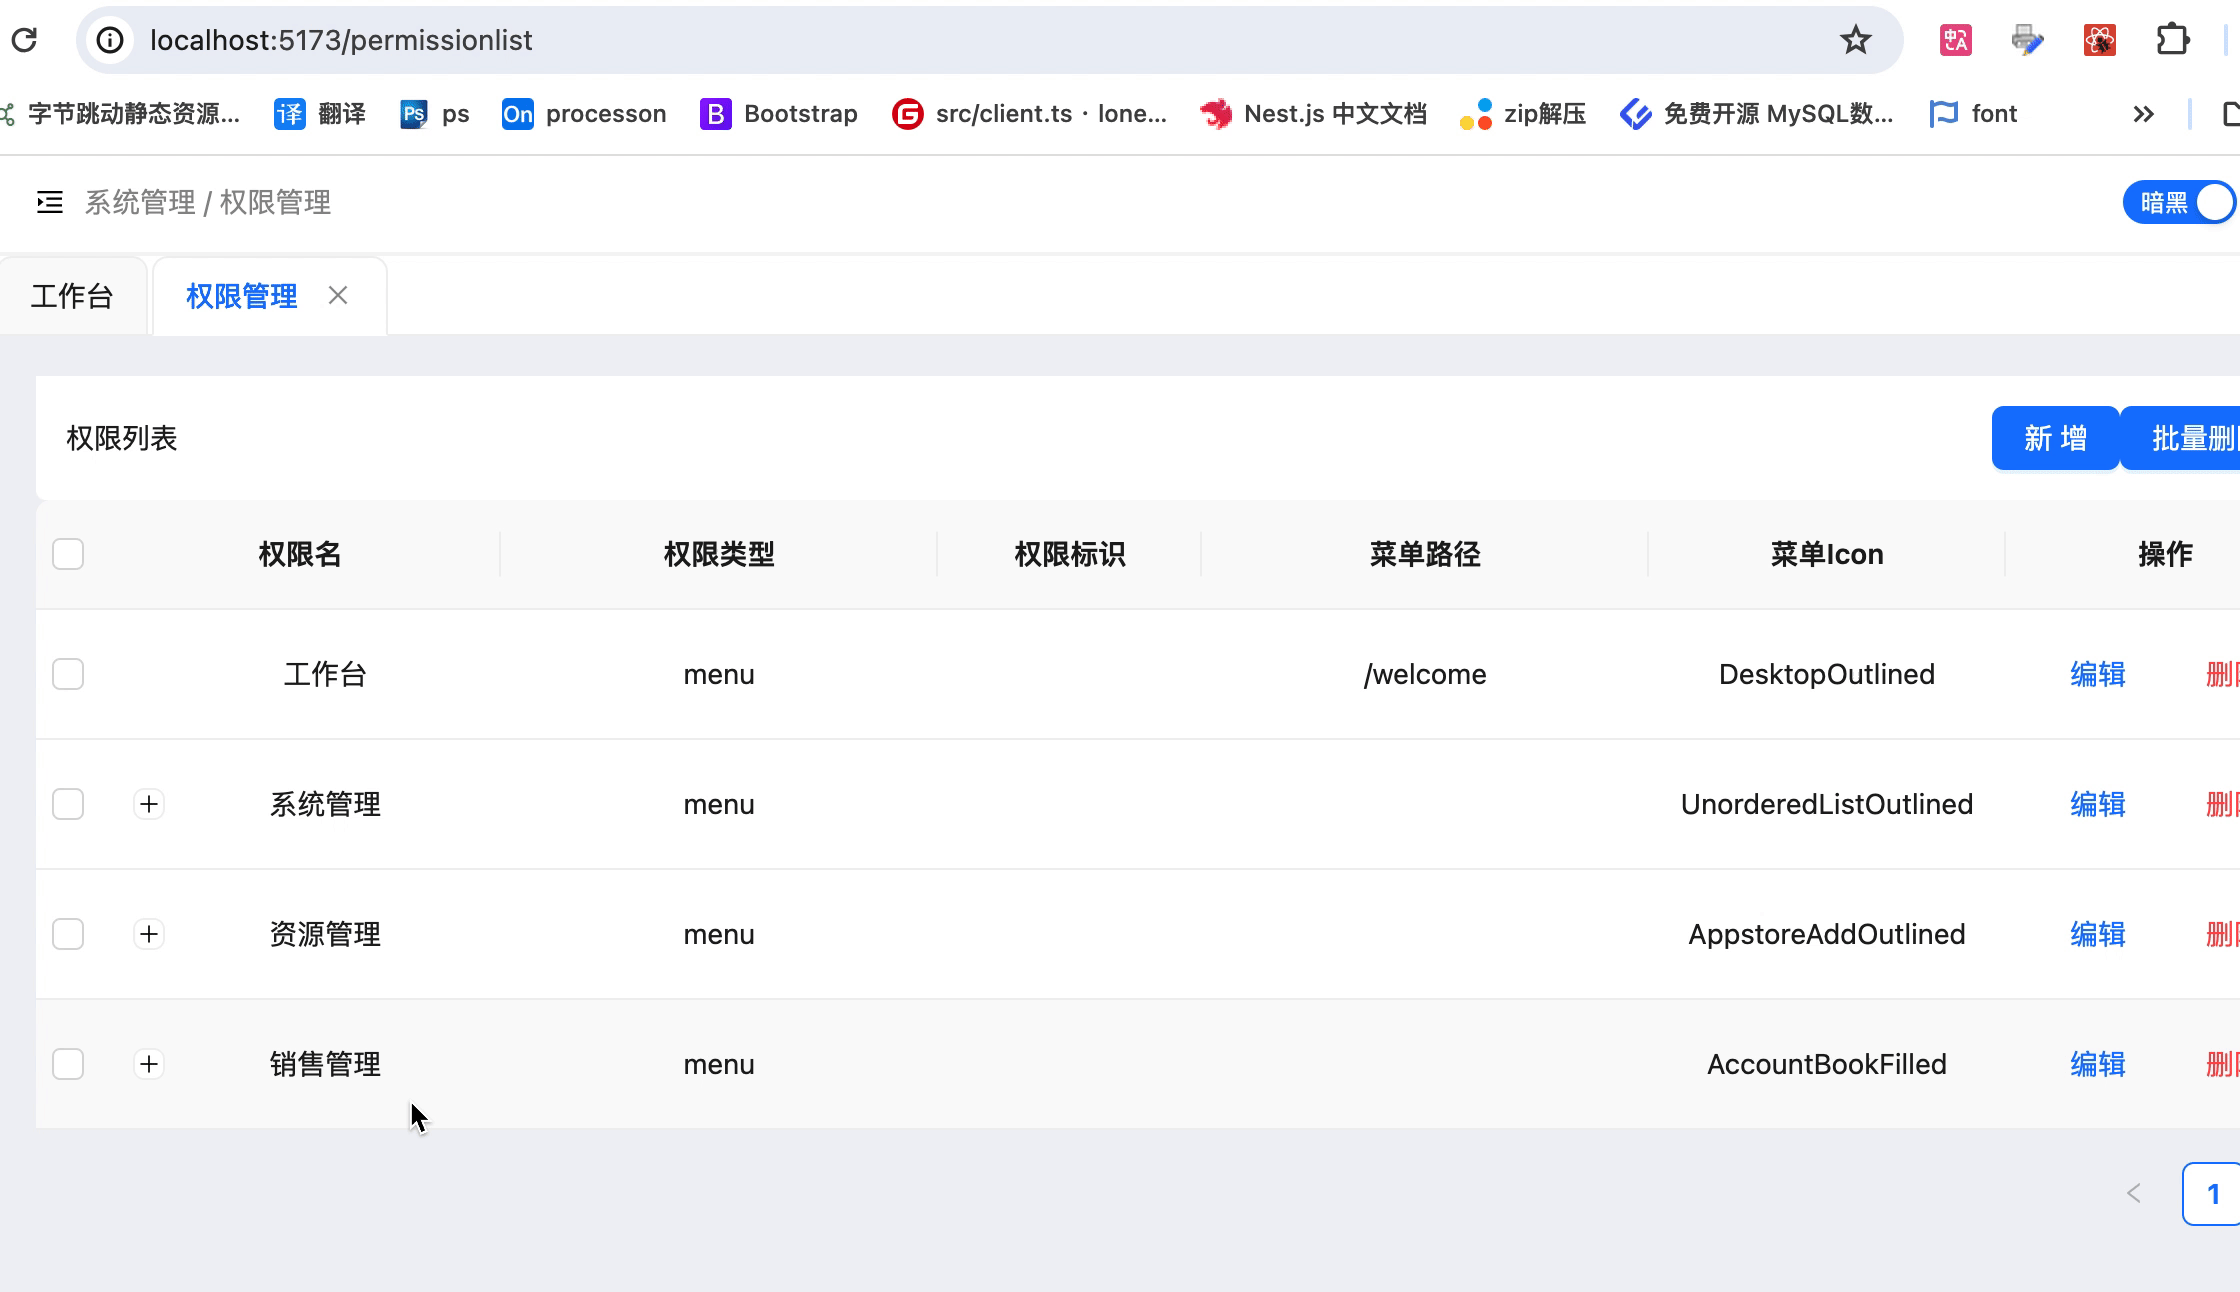Click 编辑 link for 系统管理
This screenshot has width=2240, height=1292.
(x=2097, y=804)
